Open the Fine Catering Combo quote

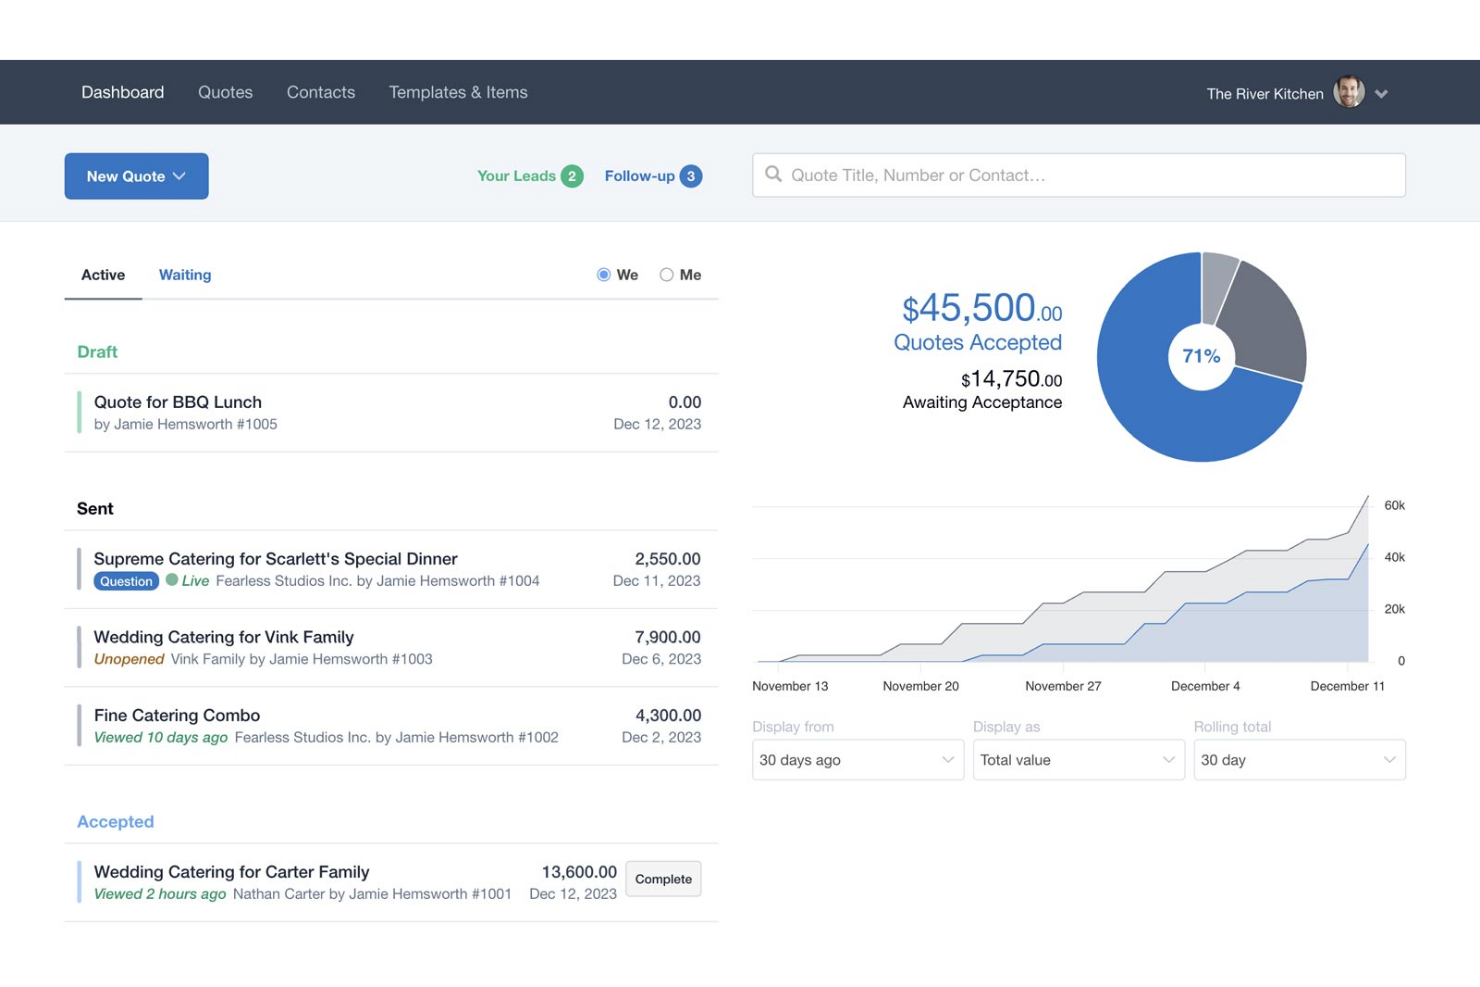[x=176, y=715]
